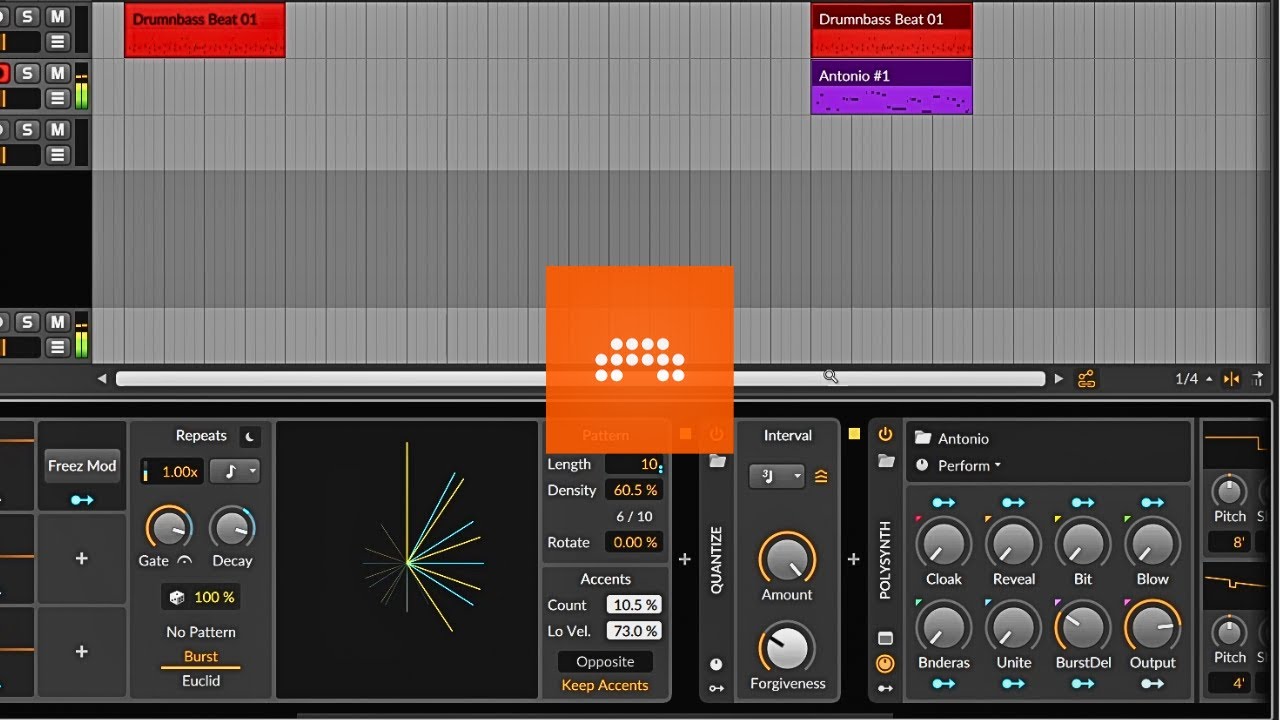Image resolution: width=1280 pixels, height=720 pixels.
Task: Select the purple Antonio #1 clip
Action: coord(891,87)
